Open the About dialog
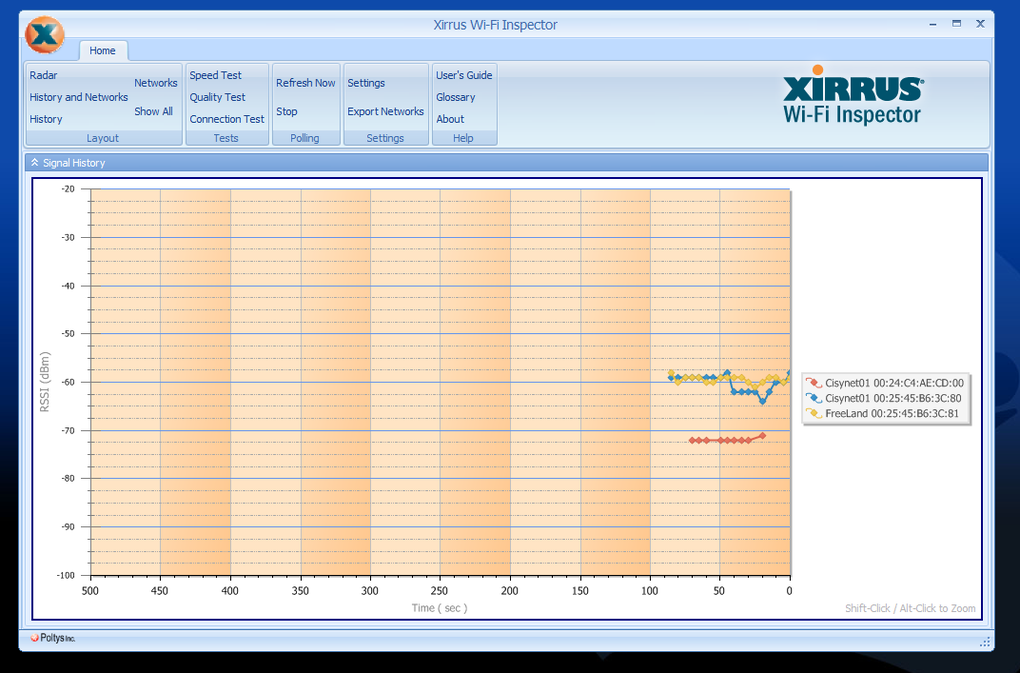1020x673 pixels. [450, 120]
